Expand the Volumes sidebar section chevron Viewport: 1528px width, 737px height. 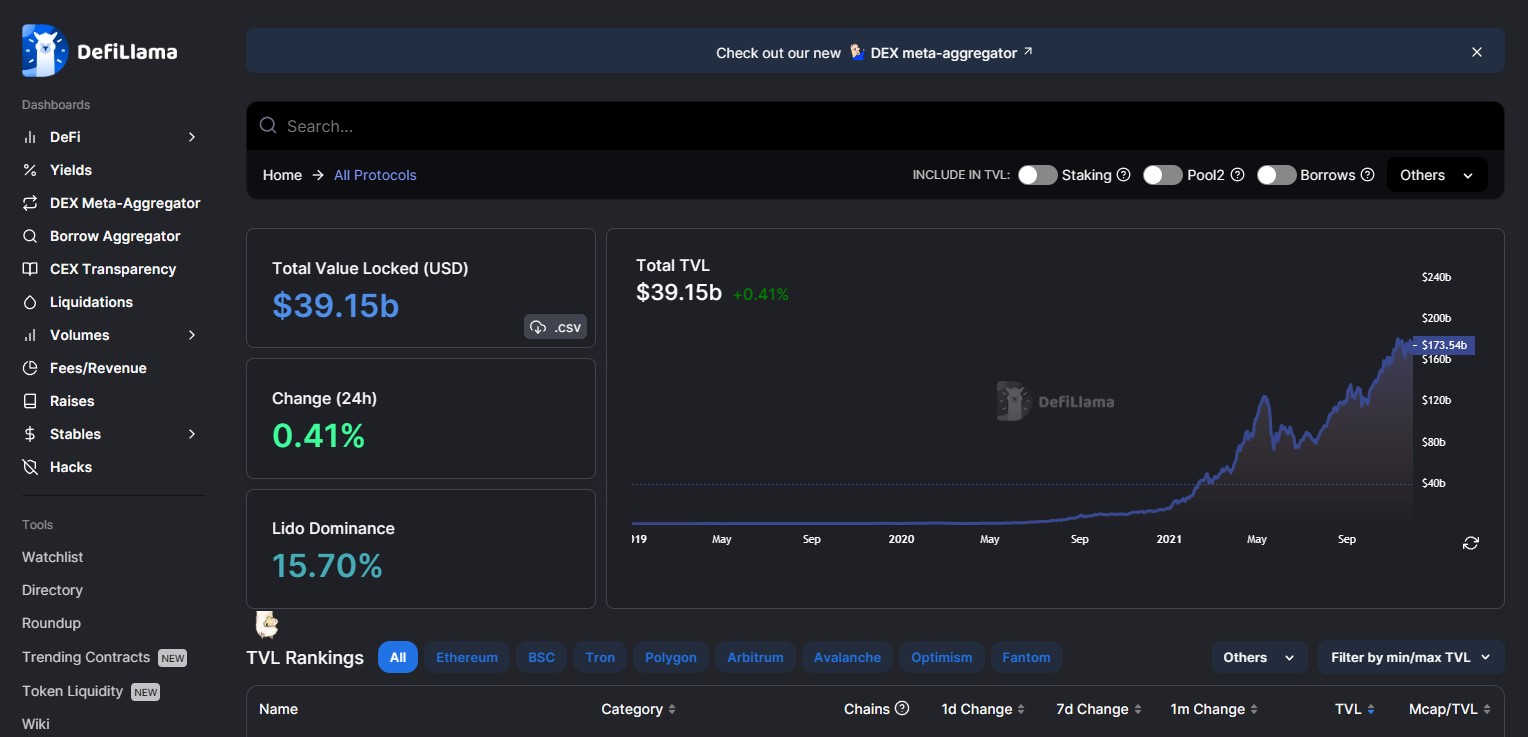(192, 335)
